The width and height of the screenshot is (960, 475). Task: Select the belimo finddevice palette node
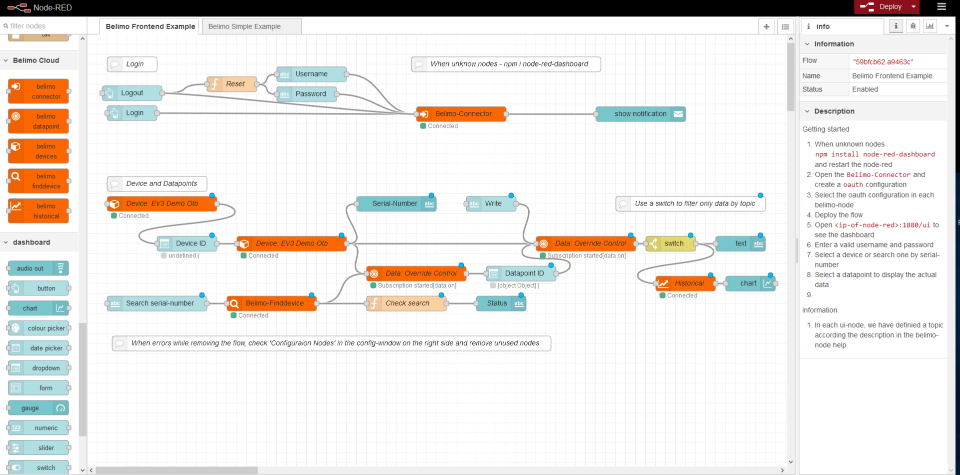pyautogui.click(x=39, y=180)
